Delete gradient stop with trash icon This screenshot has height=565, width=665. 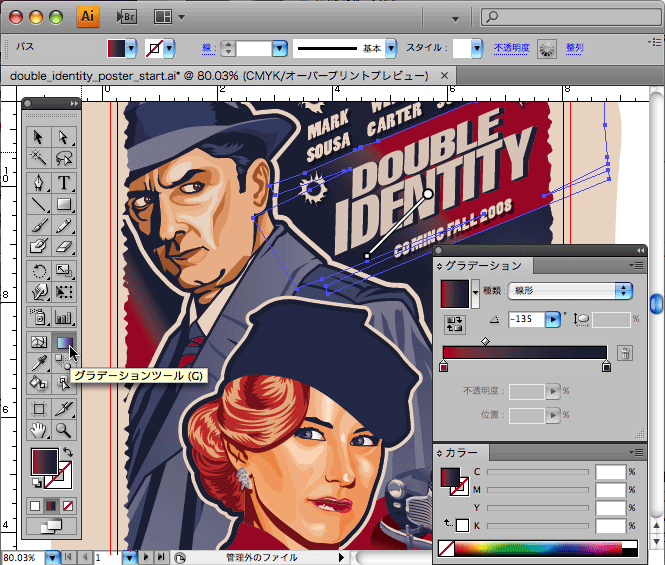[625, 353]
